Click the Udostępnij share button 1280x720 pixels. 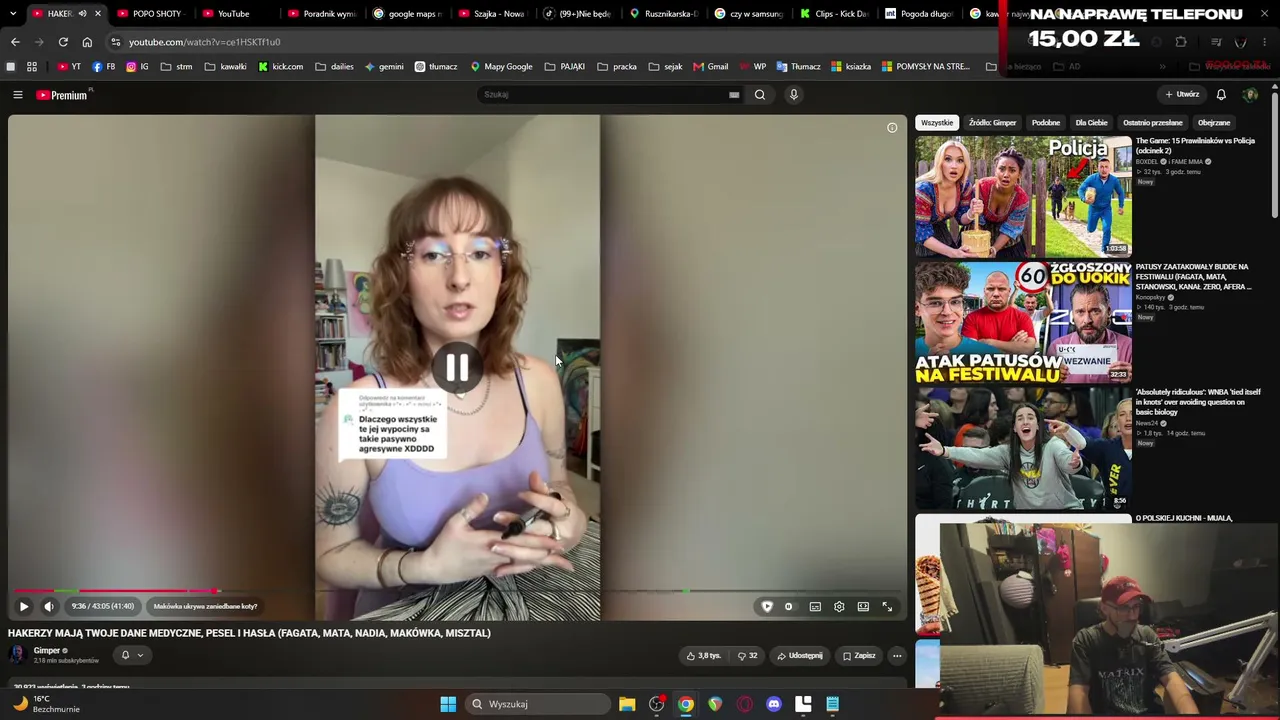point(800,656)
